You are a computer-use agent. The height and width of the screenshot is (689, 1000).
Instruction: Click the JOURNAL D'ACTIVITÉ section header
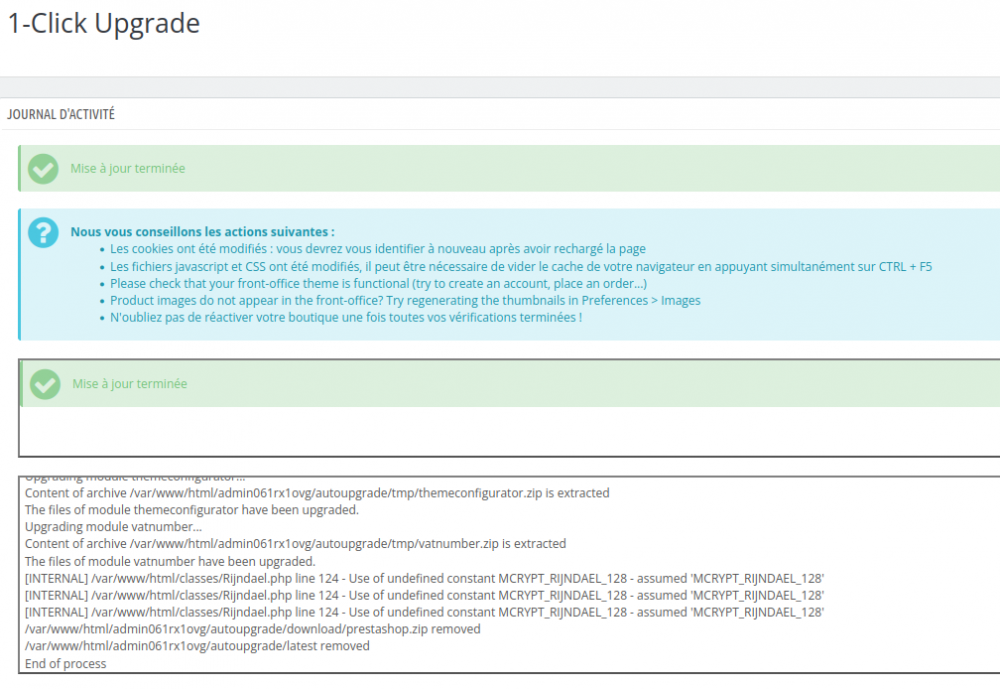pos(62,115)
